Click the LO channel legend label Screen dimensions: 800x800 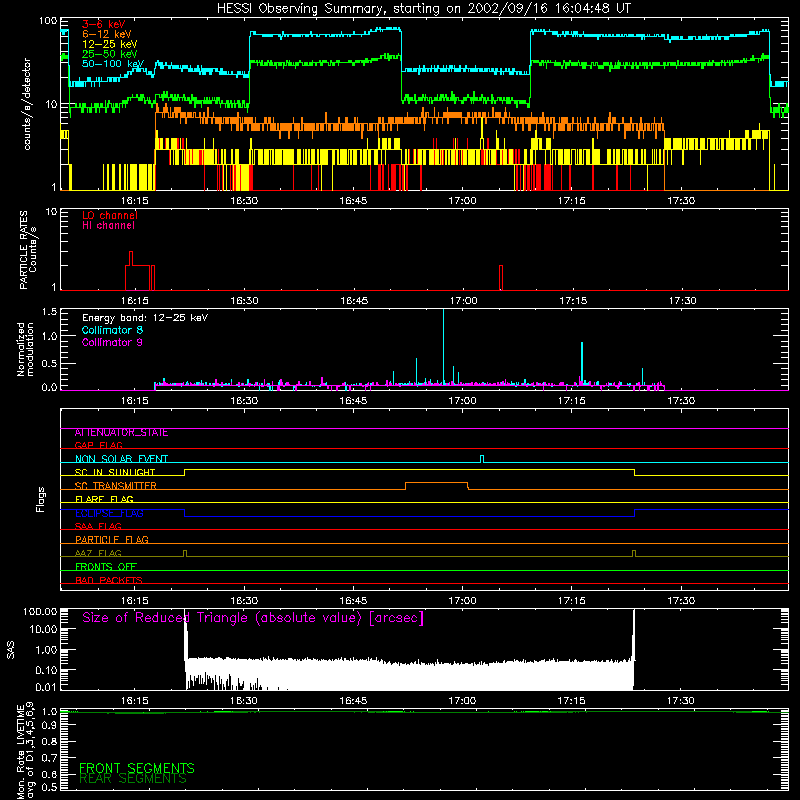pos(110,215)
